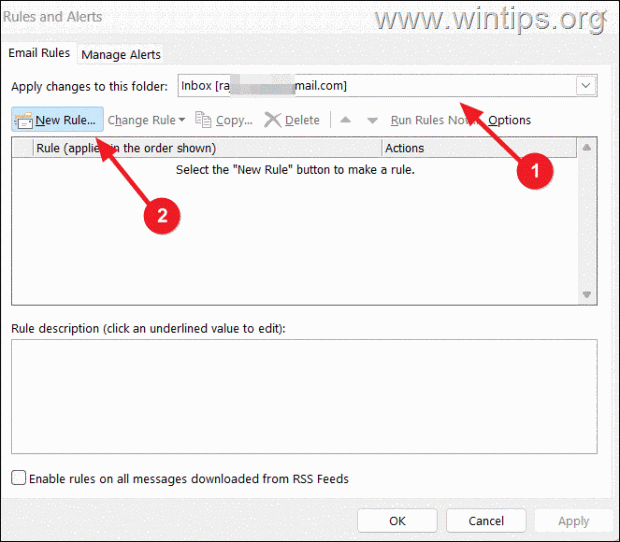620x542 pixels.
Task: Switch to the Email Rules tab
Action: (39, 53)
